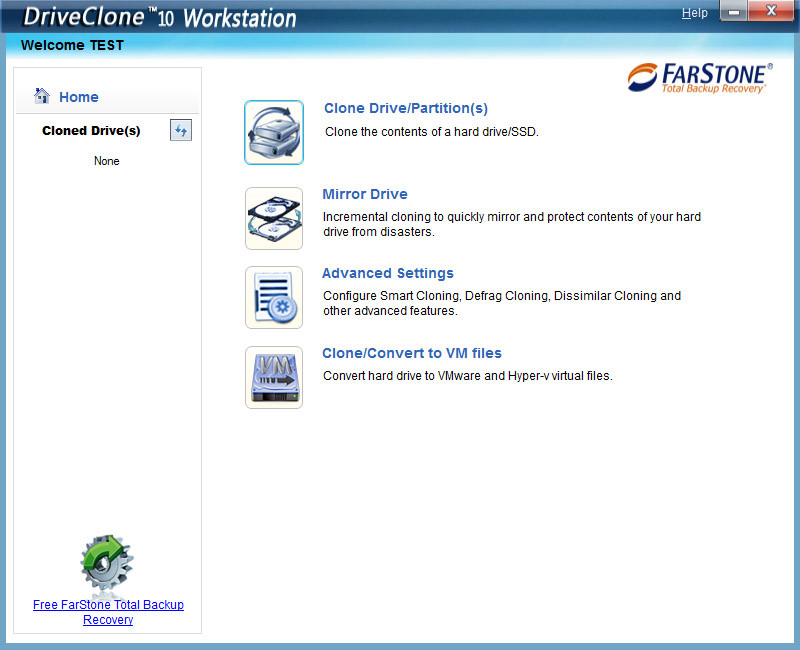Minimize the DriveClone window
Image resolution: width=800 pixels, height=650 pixels.
click(734, 11)
